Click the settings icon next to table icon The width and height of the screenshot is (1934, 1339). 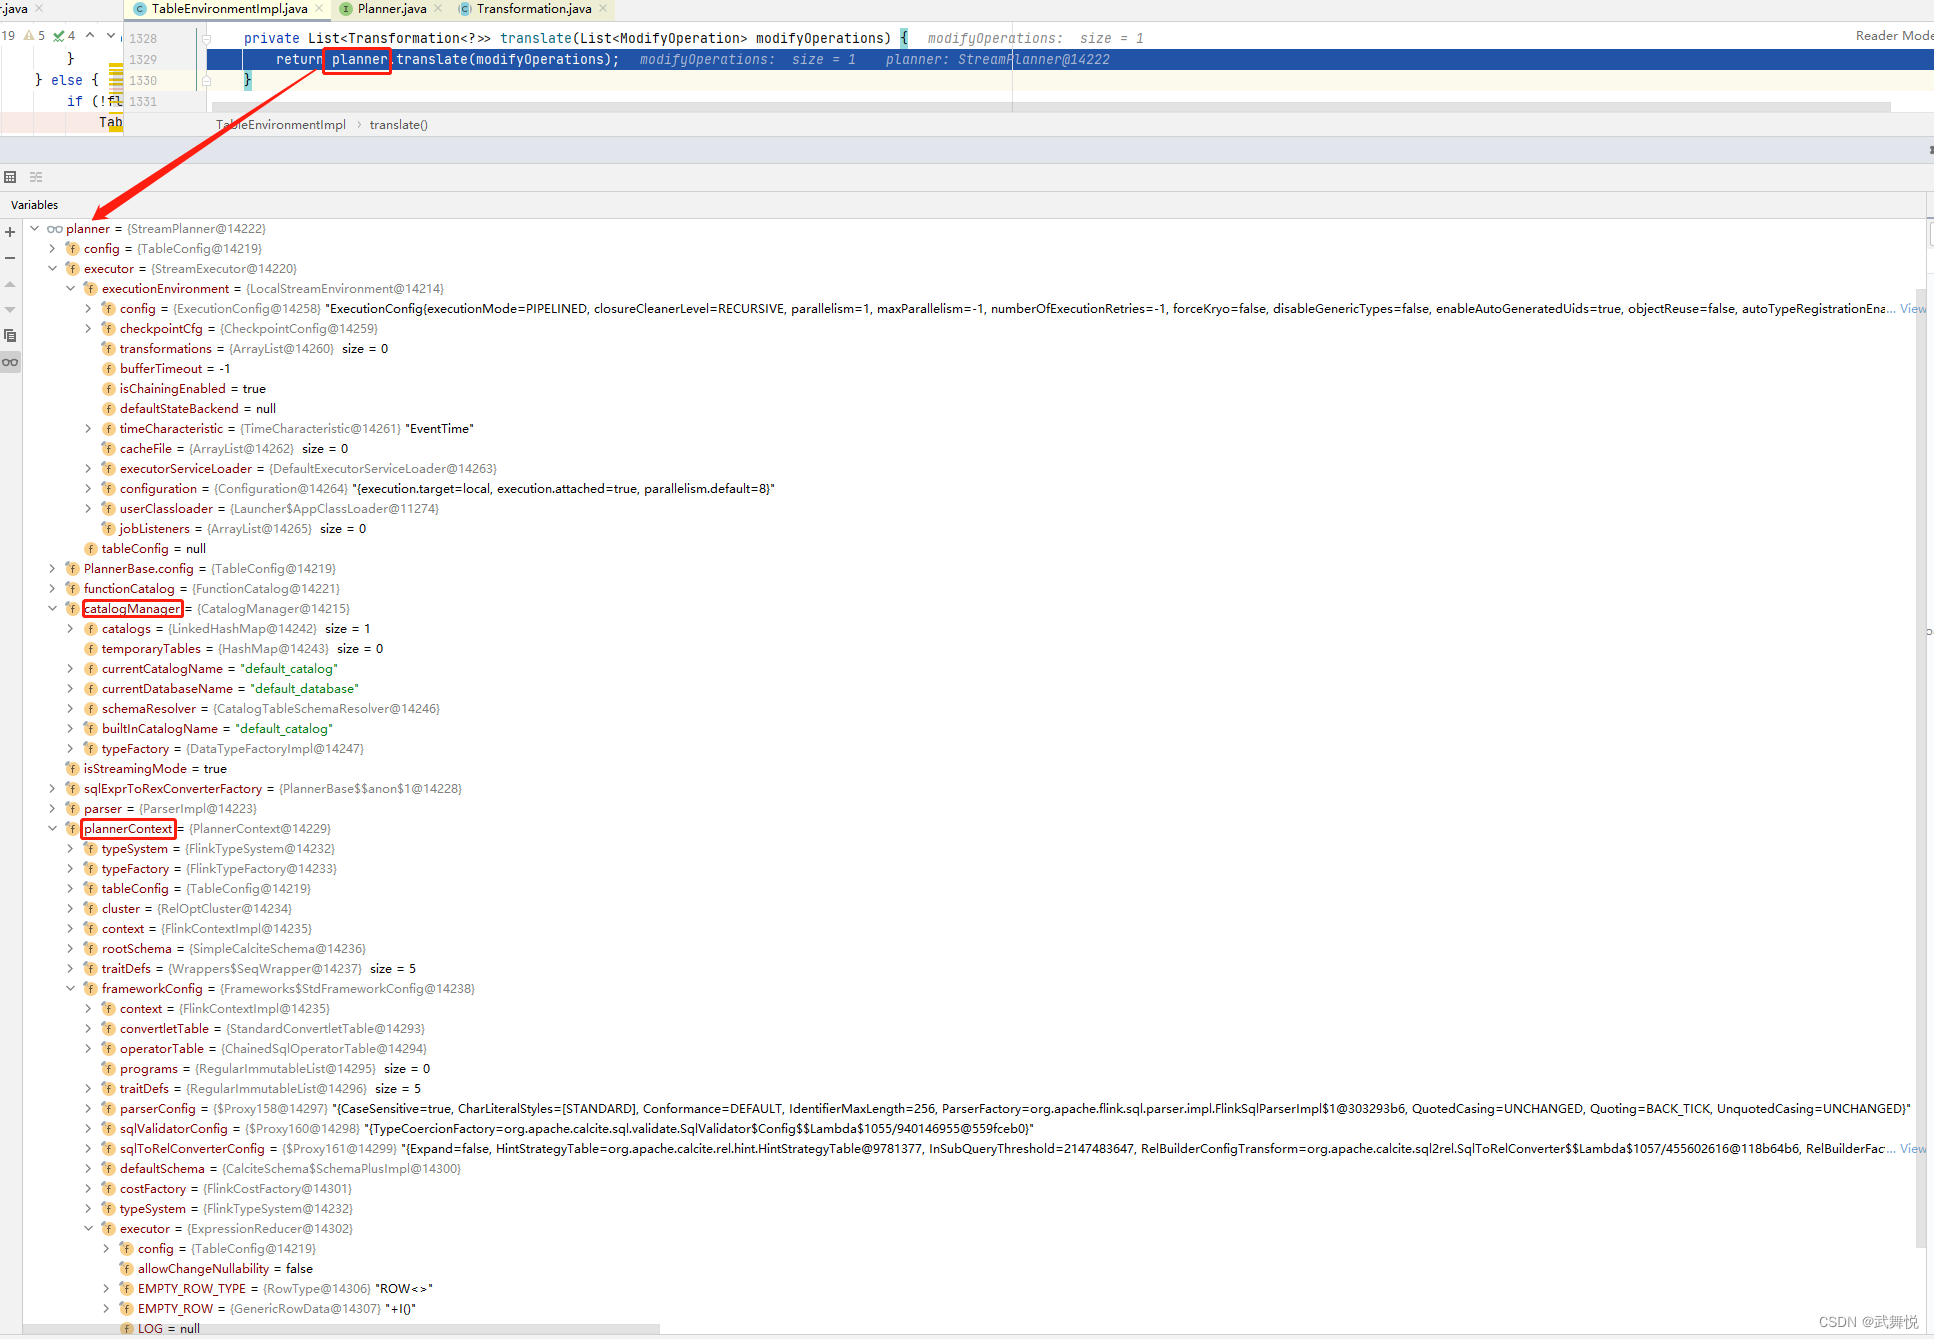click(x=36, y=176)
